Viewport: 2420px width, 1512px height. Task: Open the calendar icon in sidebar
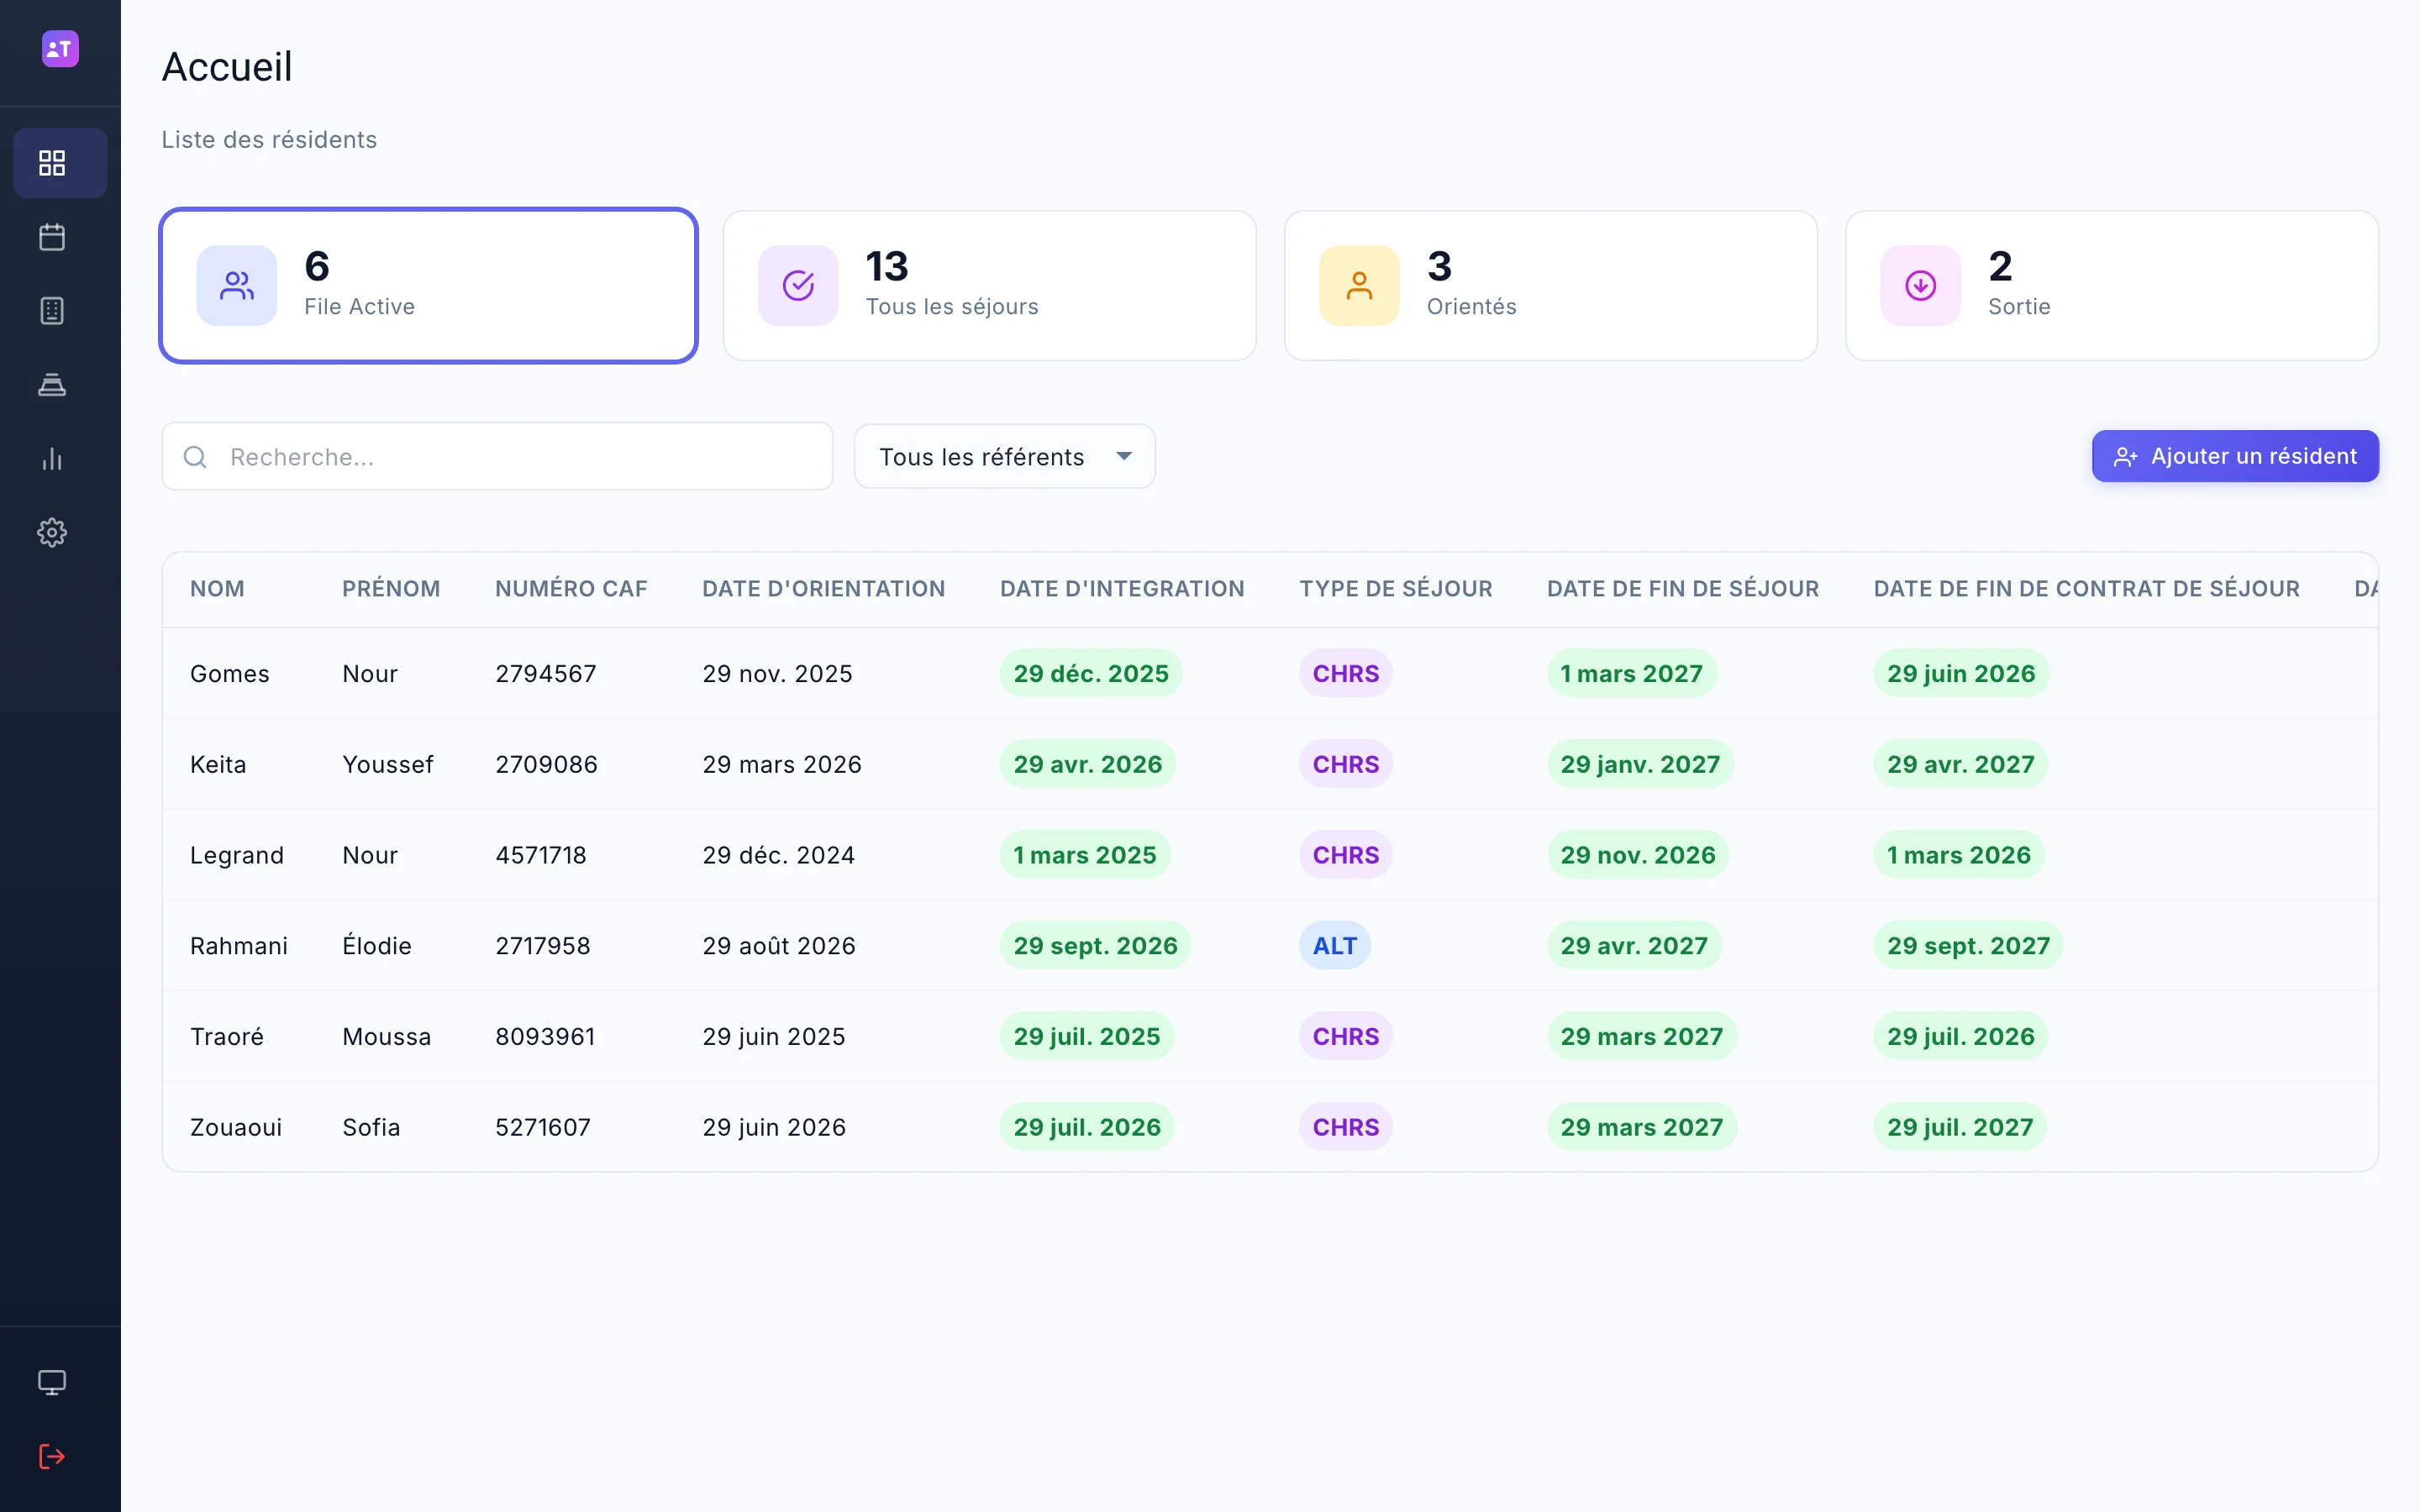tap(52, 237)
